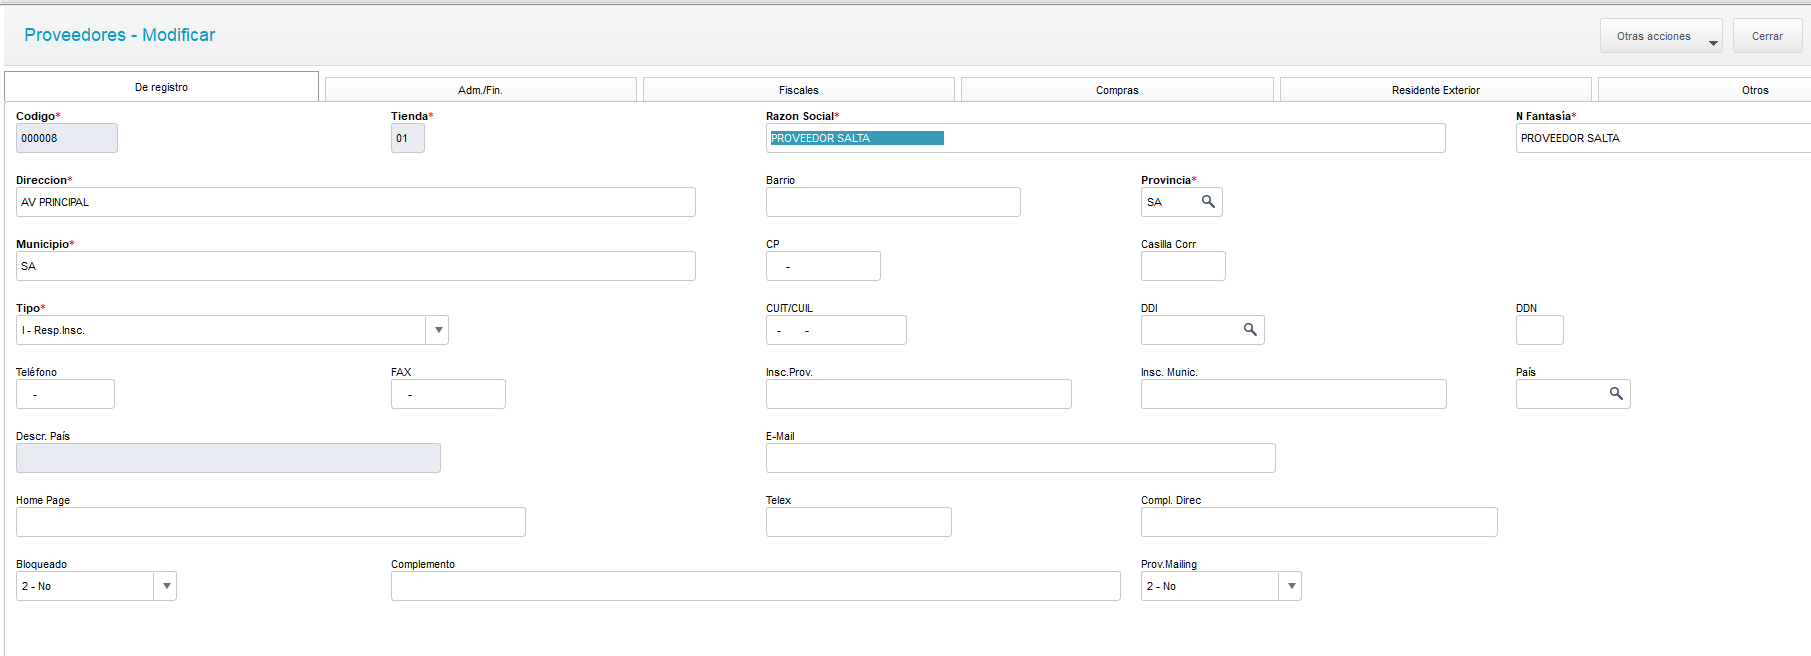Image resolution: width=1811 pixels, height=656 pixels.
Task: Click the Municipio input field
Action: tap(355, 266)
